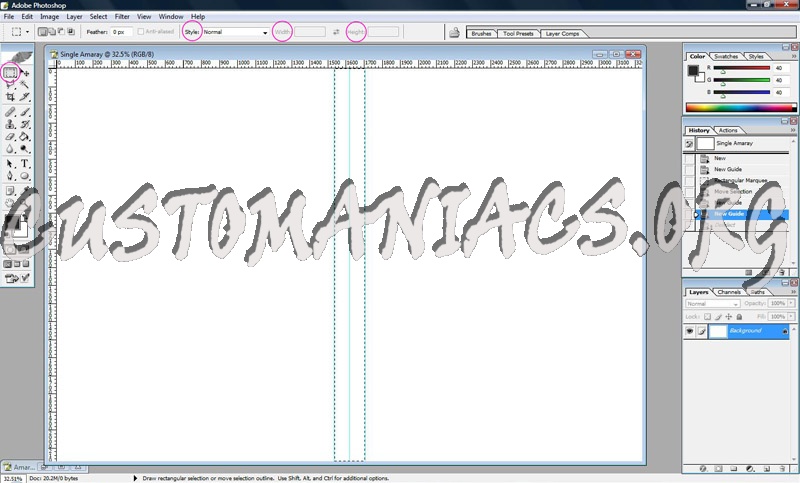
Task: Open History panel flyout menu
Action: tap(793, 130)
